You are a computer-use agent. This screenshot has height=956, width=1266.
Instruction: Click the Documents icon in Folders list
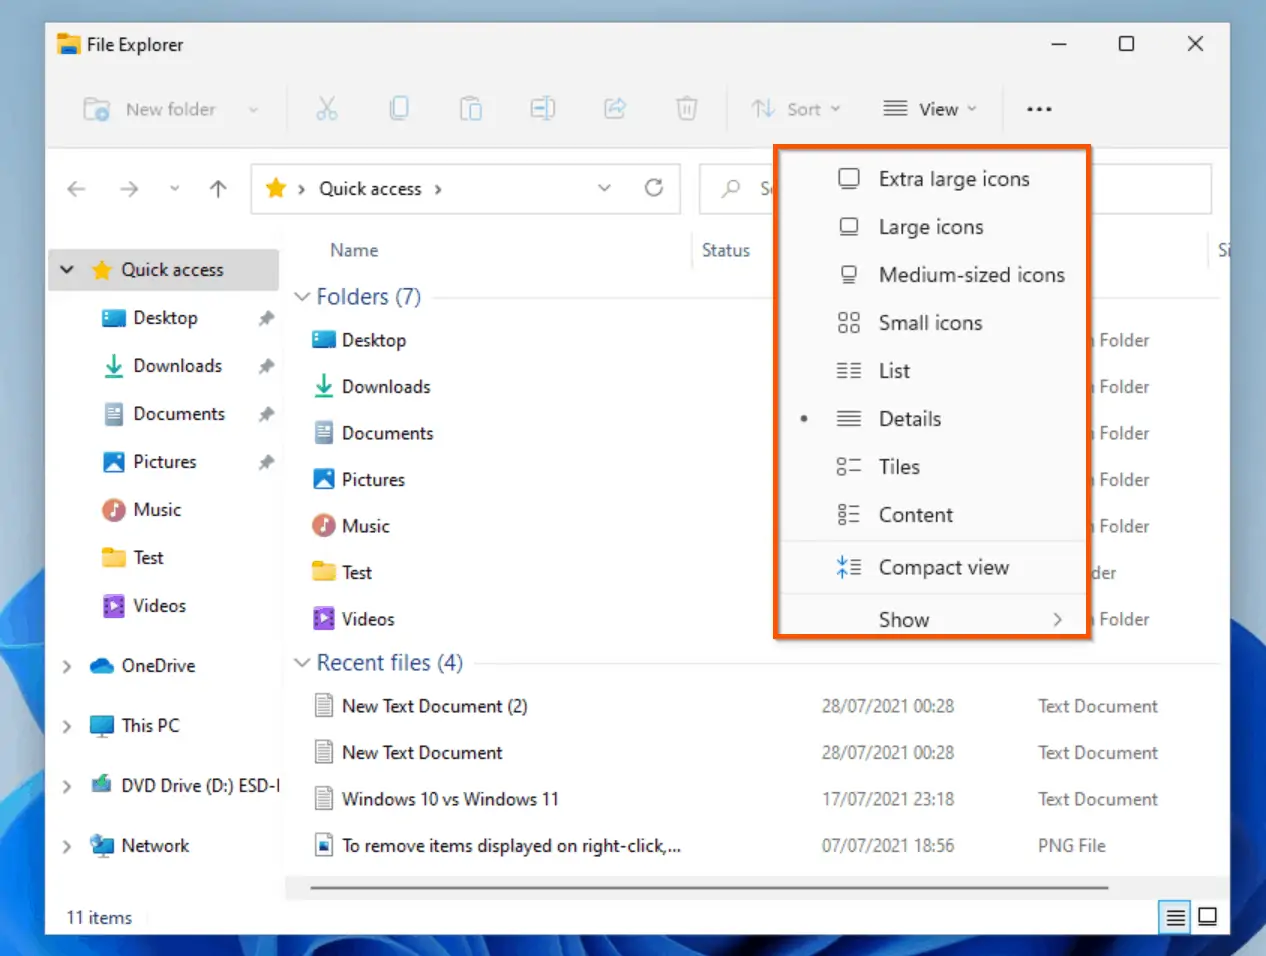[x=324, y=433]
